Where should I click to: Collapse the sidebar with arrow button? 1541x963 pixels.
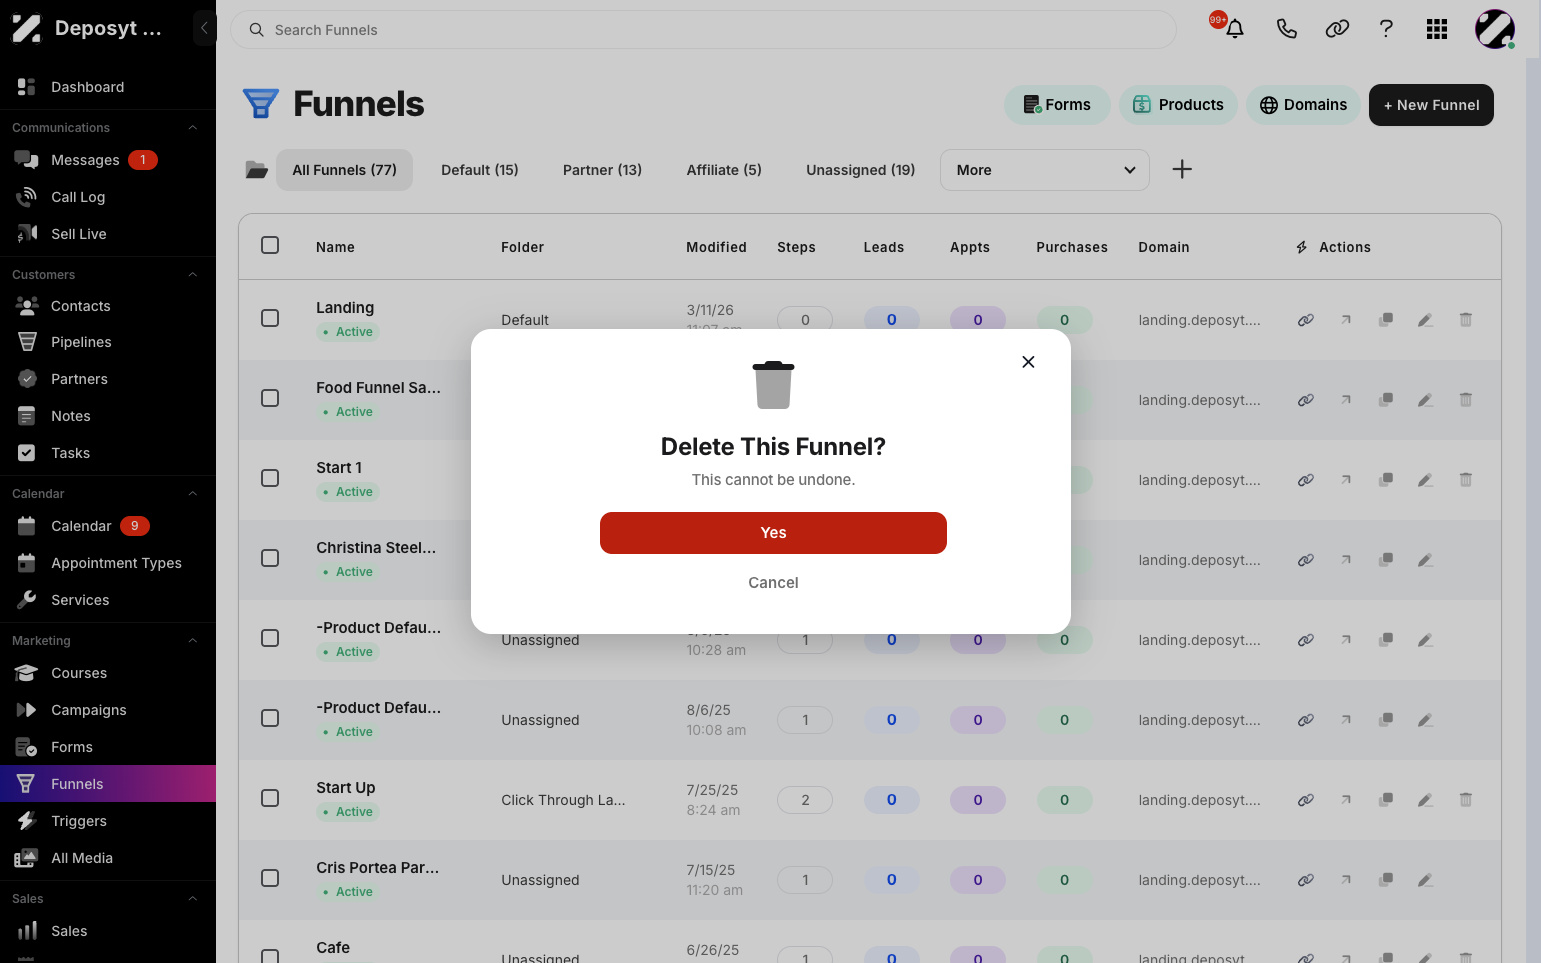204,28
